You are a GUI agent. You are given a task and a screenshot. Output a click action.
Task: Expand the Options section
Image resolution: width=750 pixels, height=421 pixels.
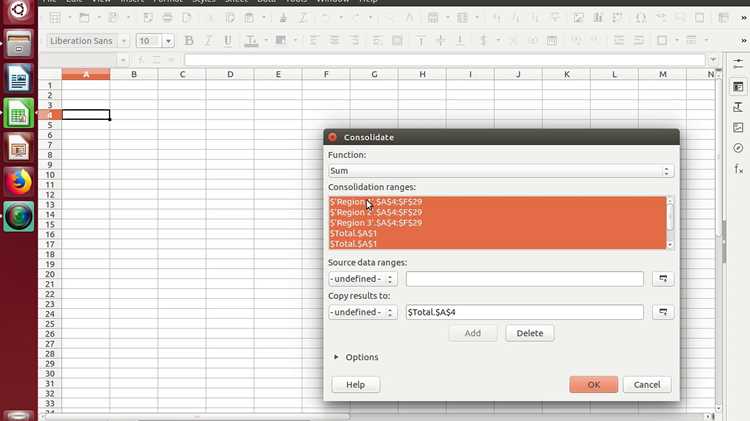click(356, 357)
